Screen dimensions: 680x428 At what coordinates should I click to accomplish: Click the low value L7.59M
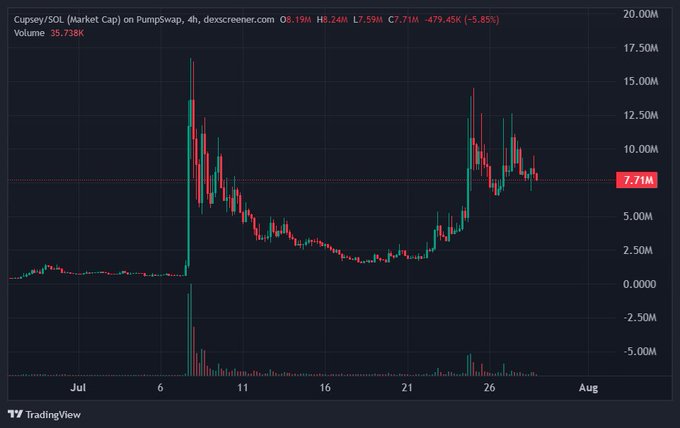(x=368, y=20)
